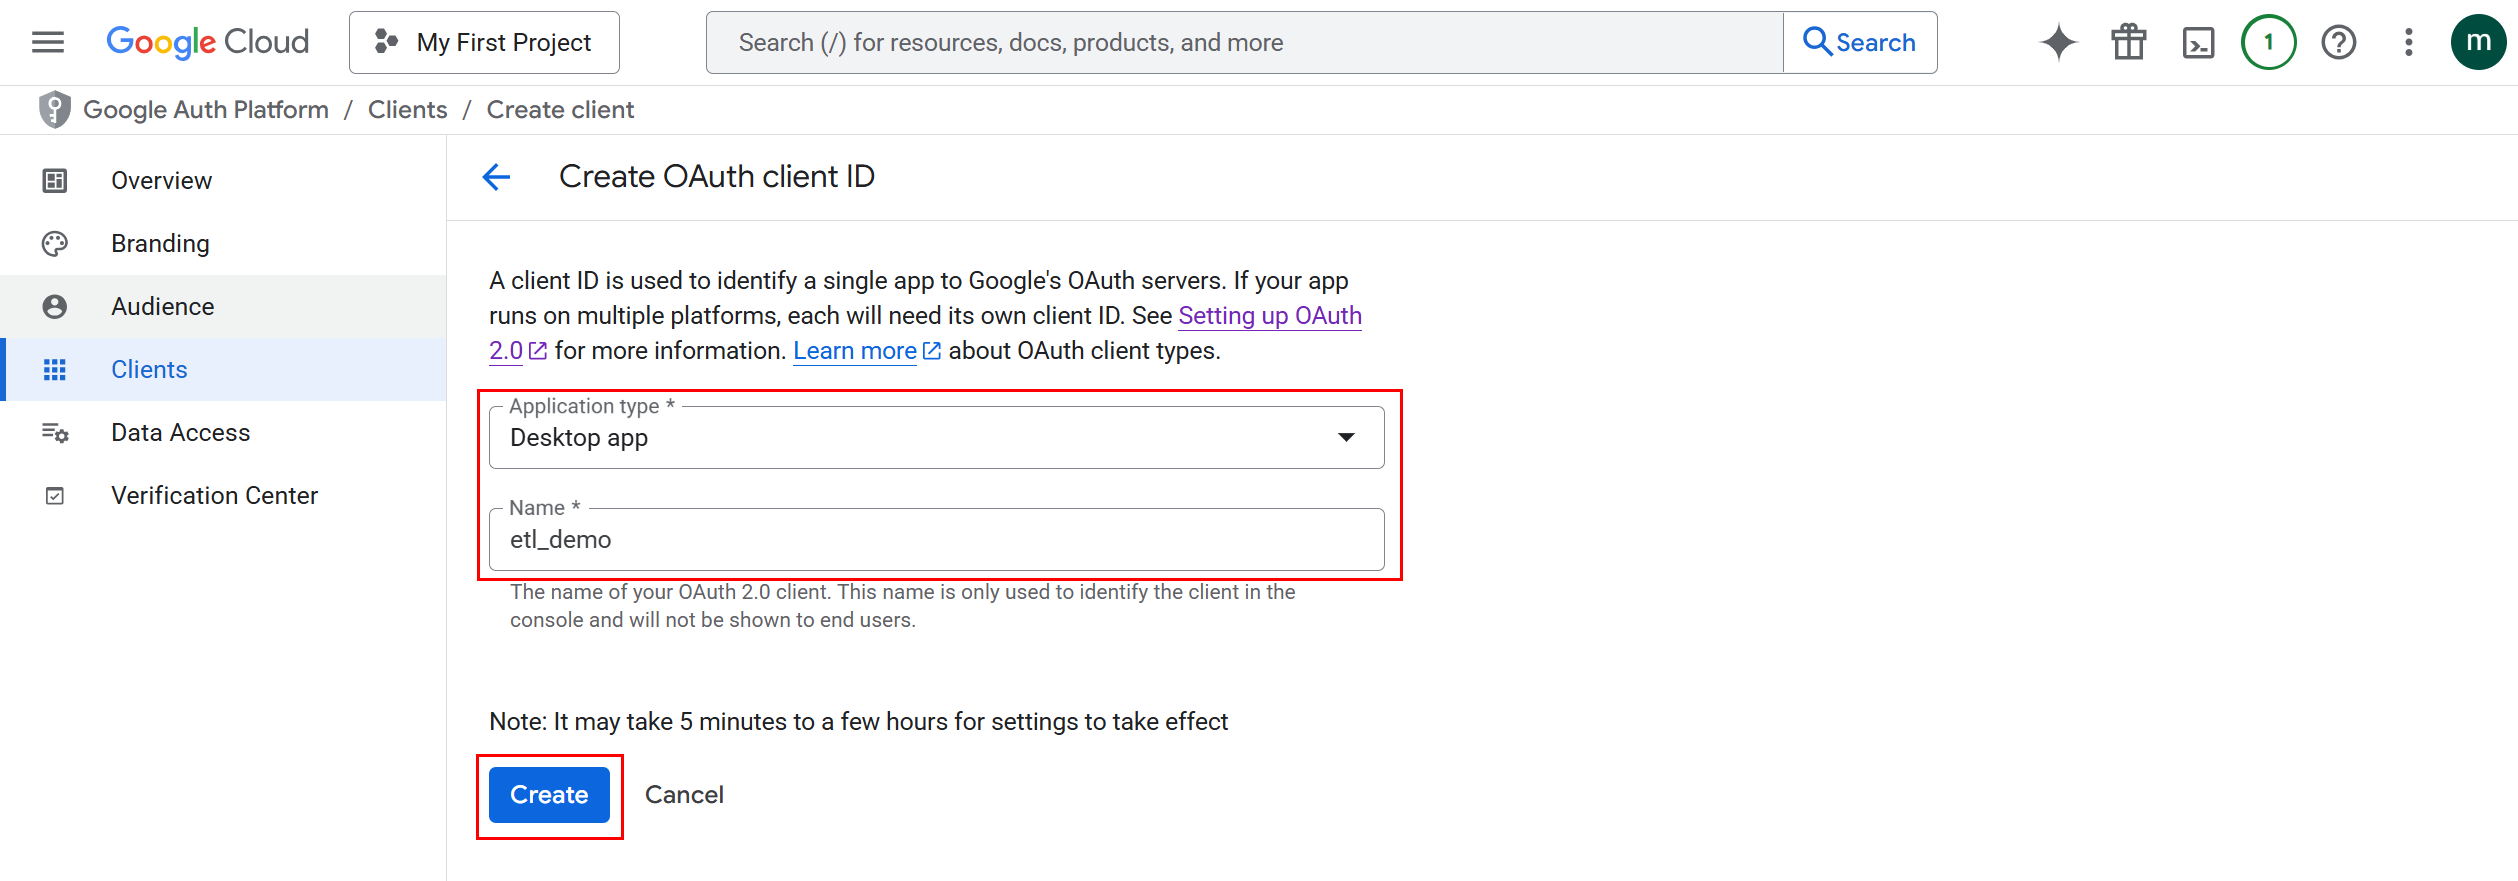
Task: Click the Application type dropdown arrow
Action: pyautogui.click(x=1346, y=437)
